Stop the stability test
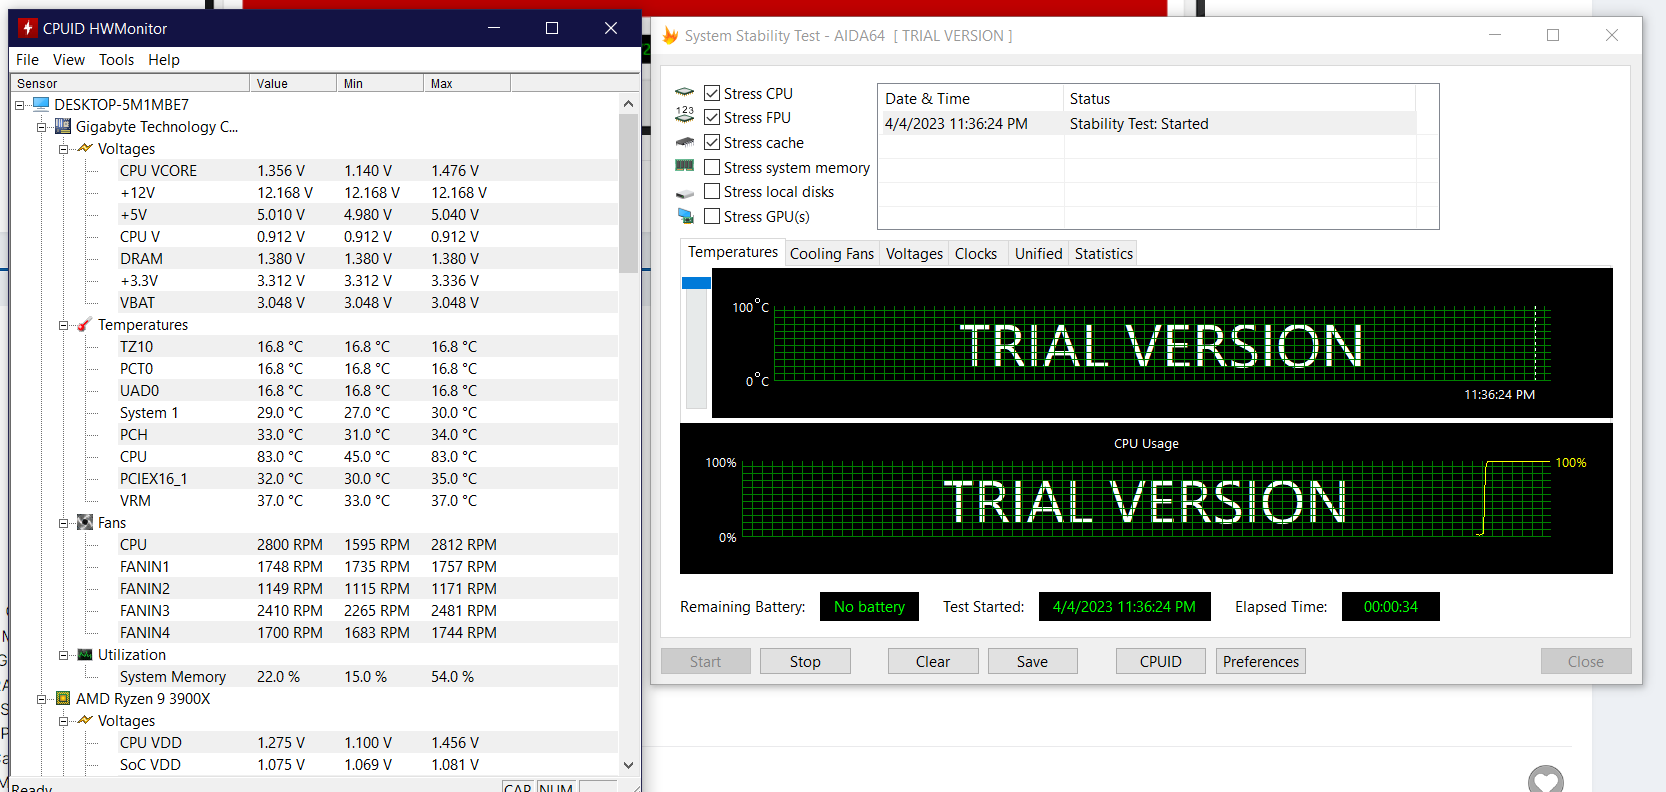Viewport: 1666px width, 792px height. pyautogui.click(x=805, y=661)
